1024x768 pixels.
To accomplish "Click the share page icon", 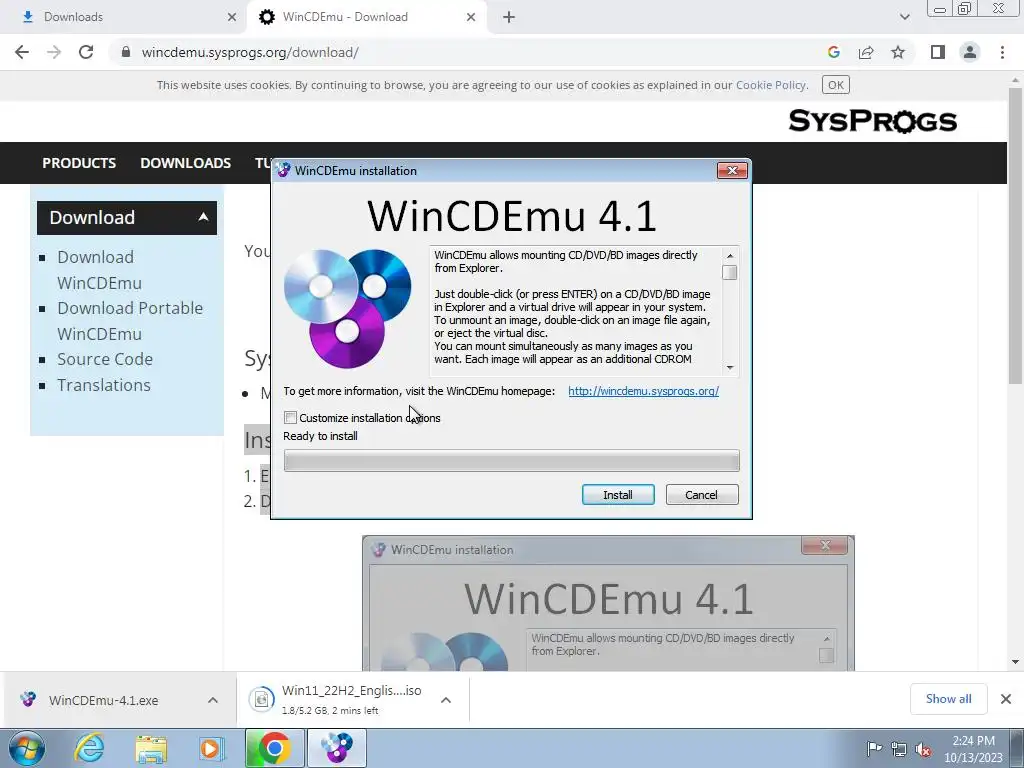I will [x=866, y=52].
